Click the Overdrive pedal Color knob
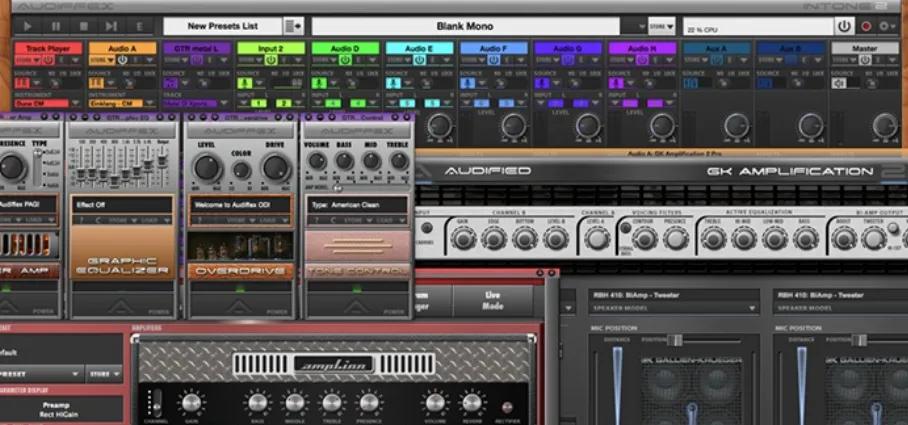Viewport: 908px width, 425px height. pos(241,170)
